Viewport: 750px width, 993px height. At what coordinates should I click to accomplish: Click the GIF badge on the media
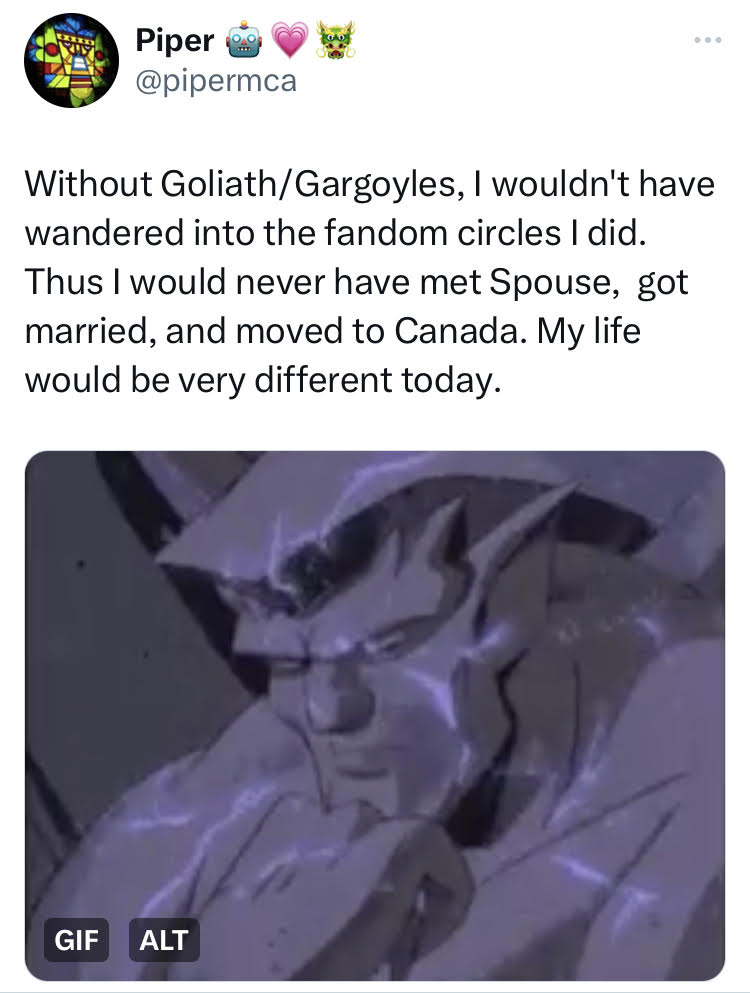pos(76,940)
